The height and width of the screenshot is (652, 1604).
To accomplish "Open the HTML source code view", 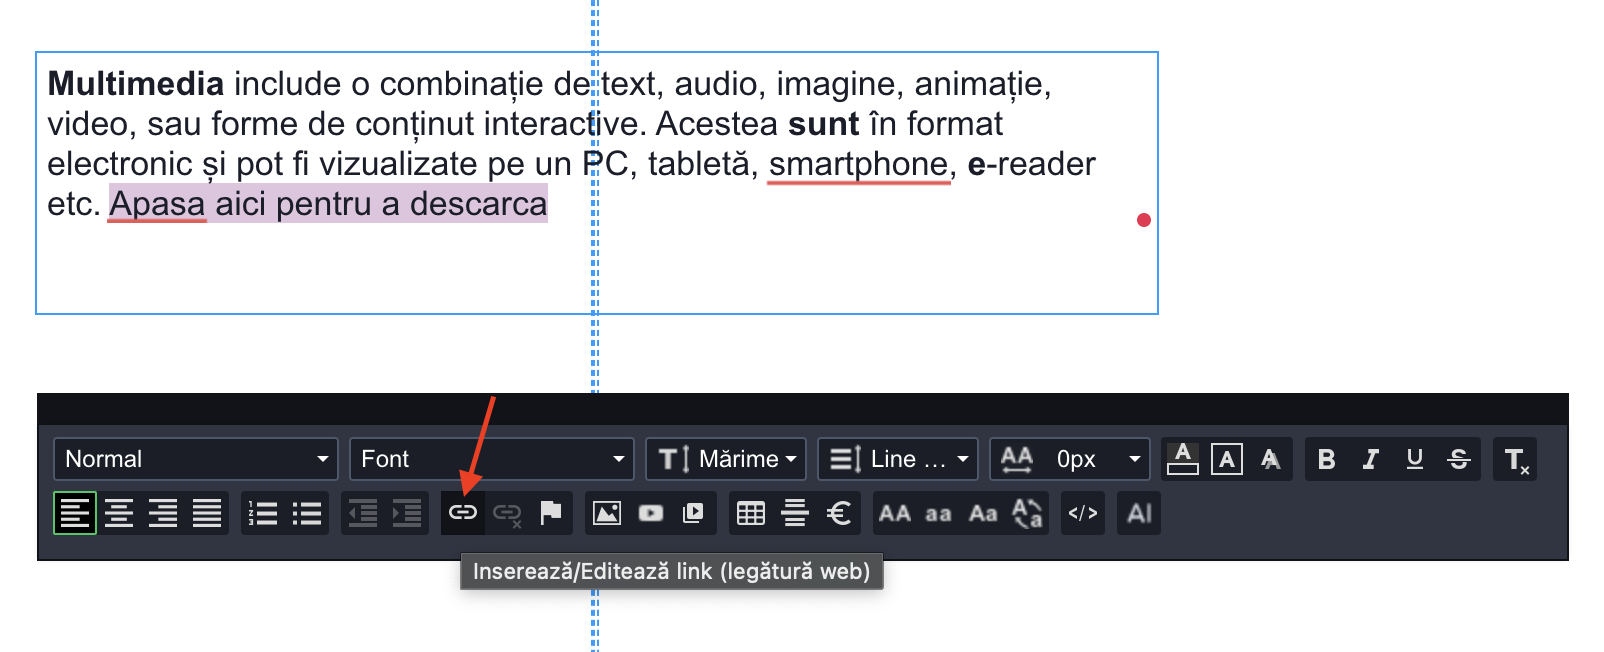I will (x=1083, y=513).
